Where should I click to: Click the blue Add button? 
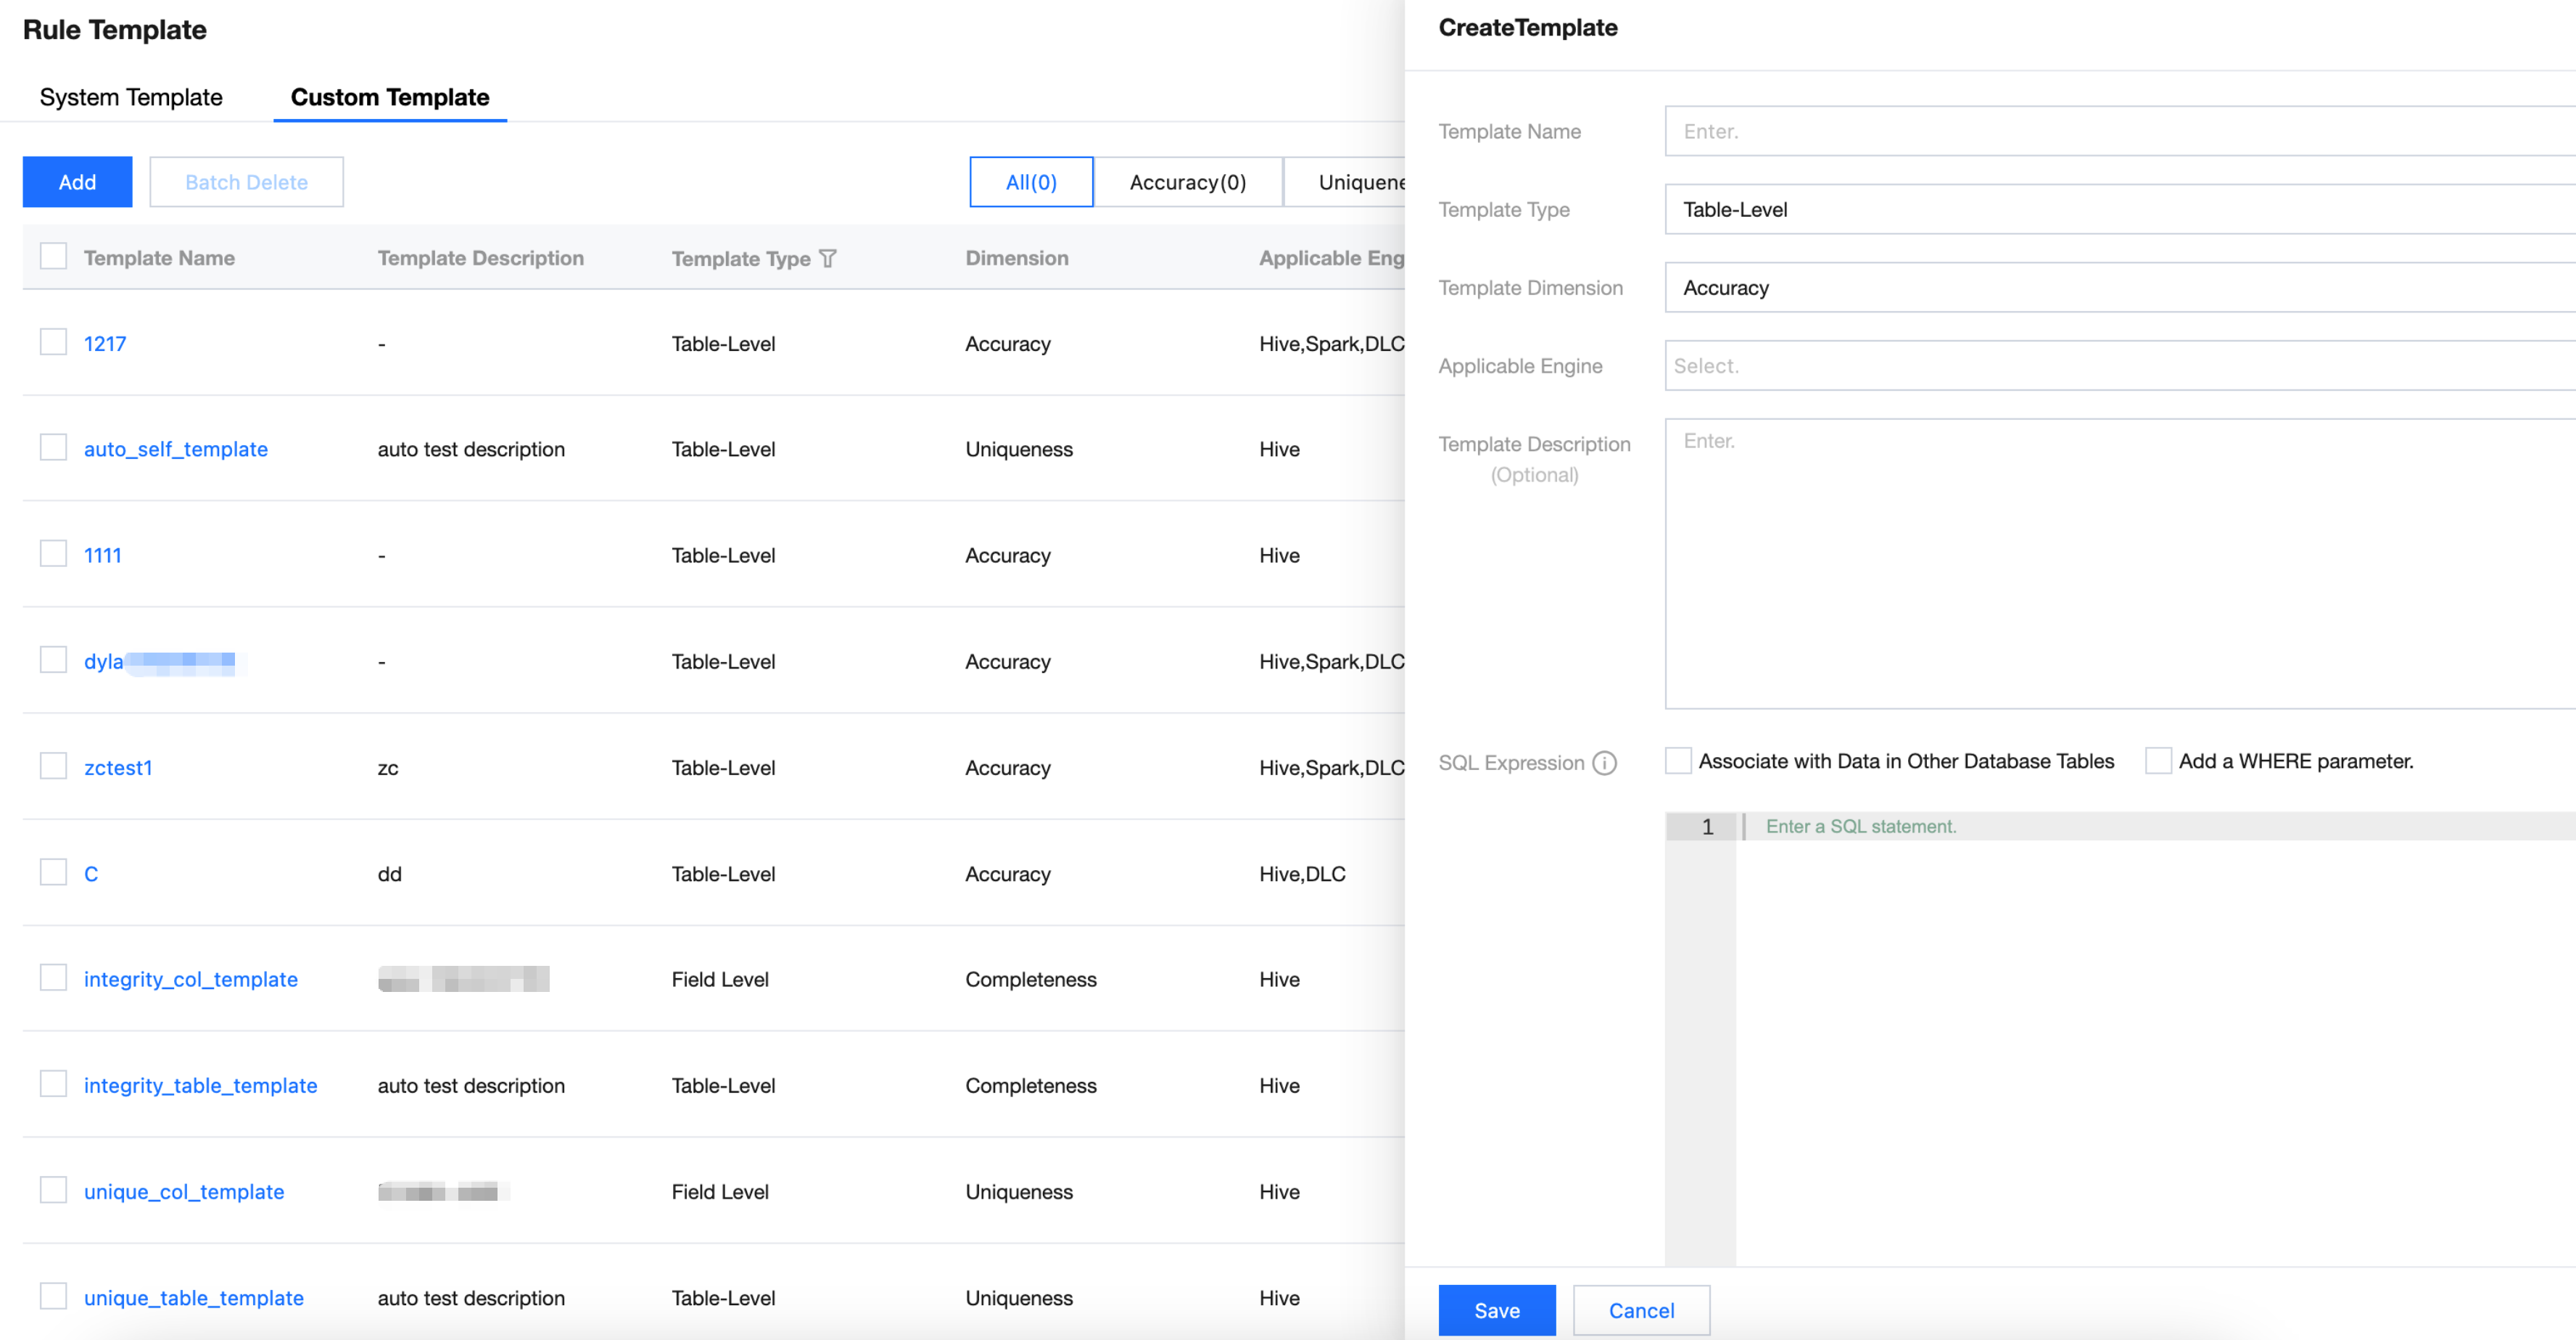[77, 182]
